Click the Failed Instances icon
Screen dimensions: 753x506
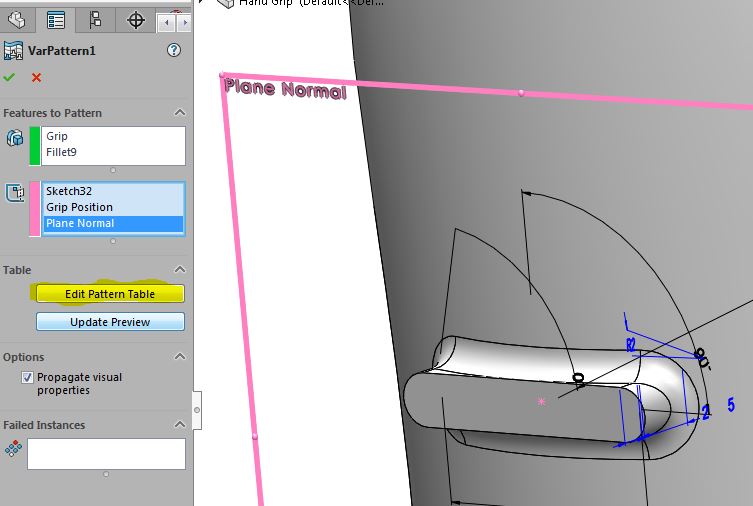click(13, 448)
